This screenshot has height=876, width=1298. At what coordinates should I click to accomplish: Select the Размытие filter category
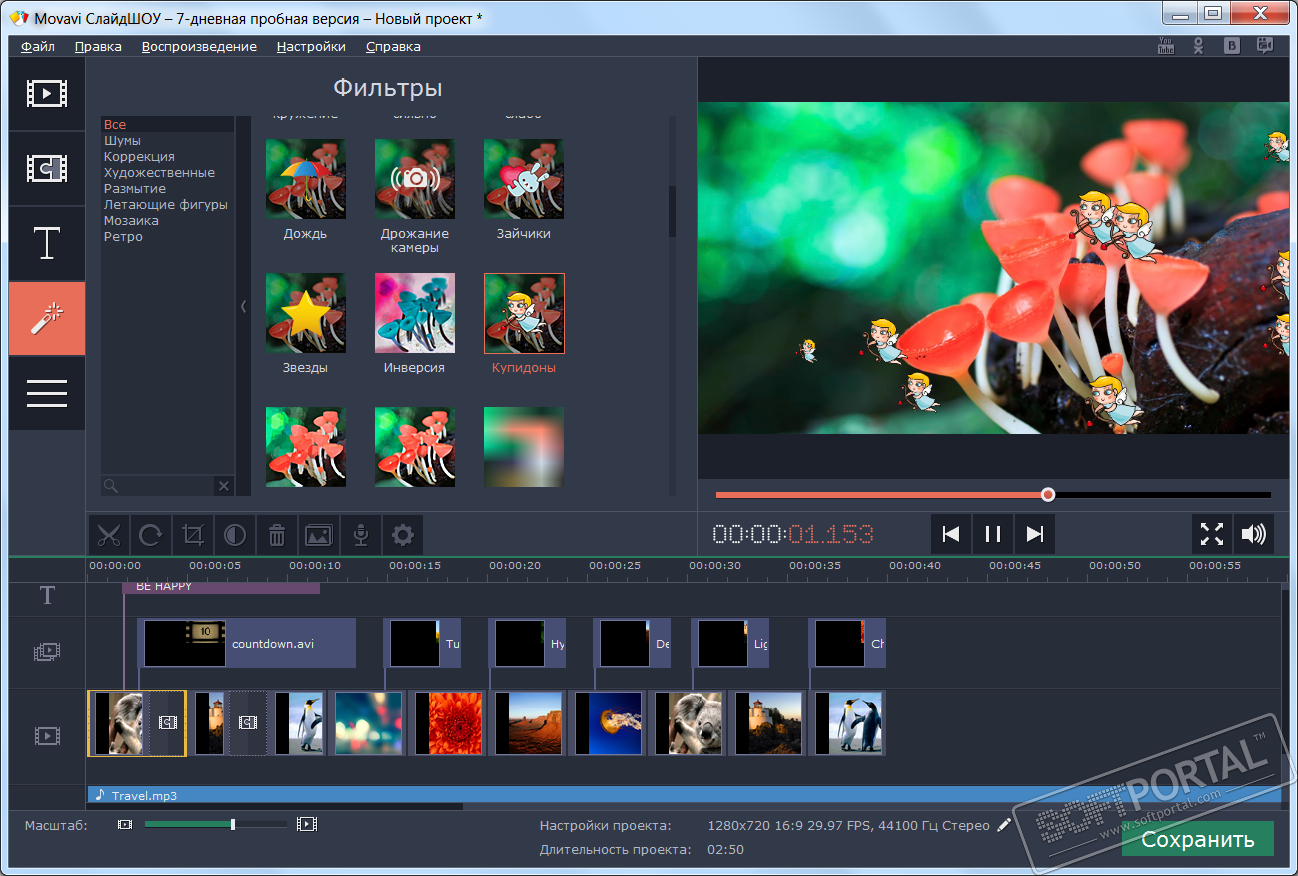click(168, 189)
